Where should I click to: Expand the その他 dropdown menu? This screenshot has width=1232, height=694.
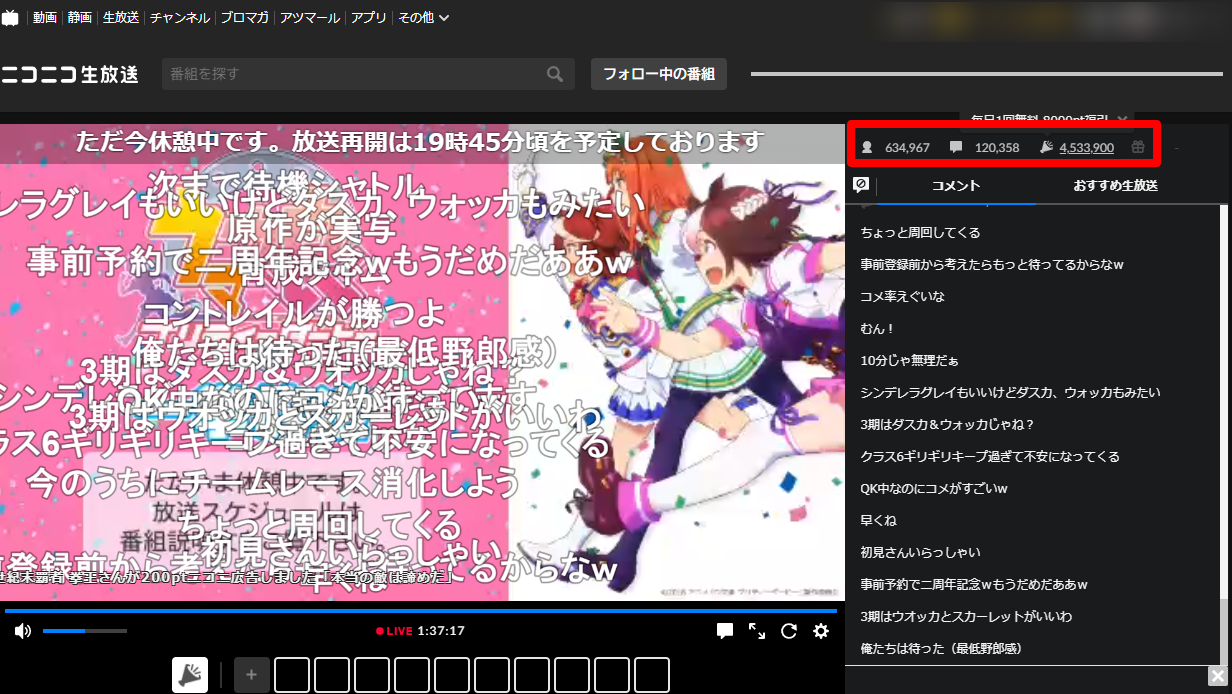423,18
